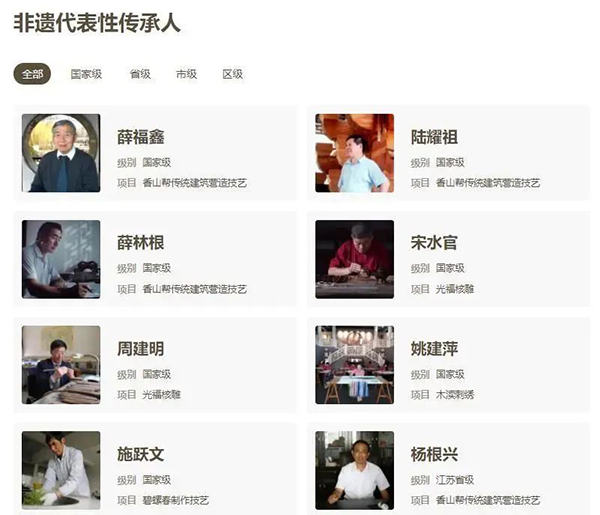600x515 pixels.
Task: Open 陆耀祖 portrait photo
Action: [x=355, y=153]
